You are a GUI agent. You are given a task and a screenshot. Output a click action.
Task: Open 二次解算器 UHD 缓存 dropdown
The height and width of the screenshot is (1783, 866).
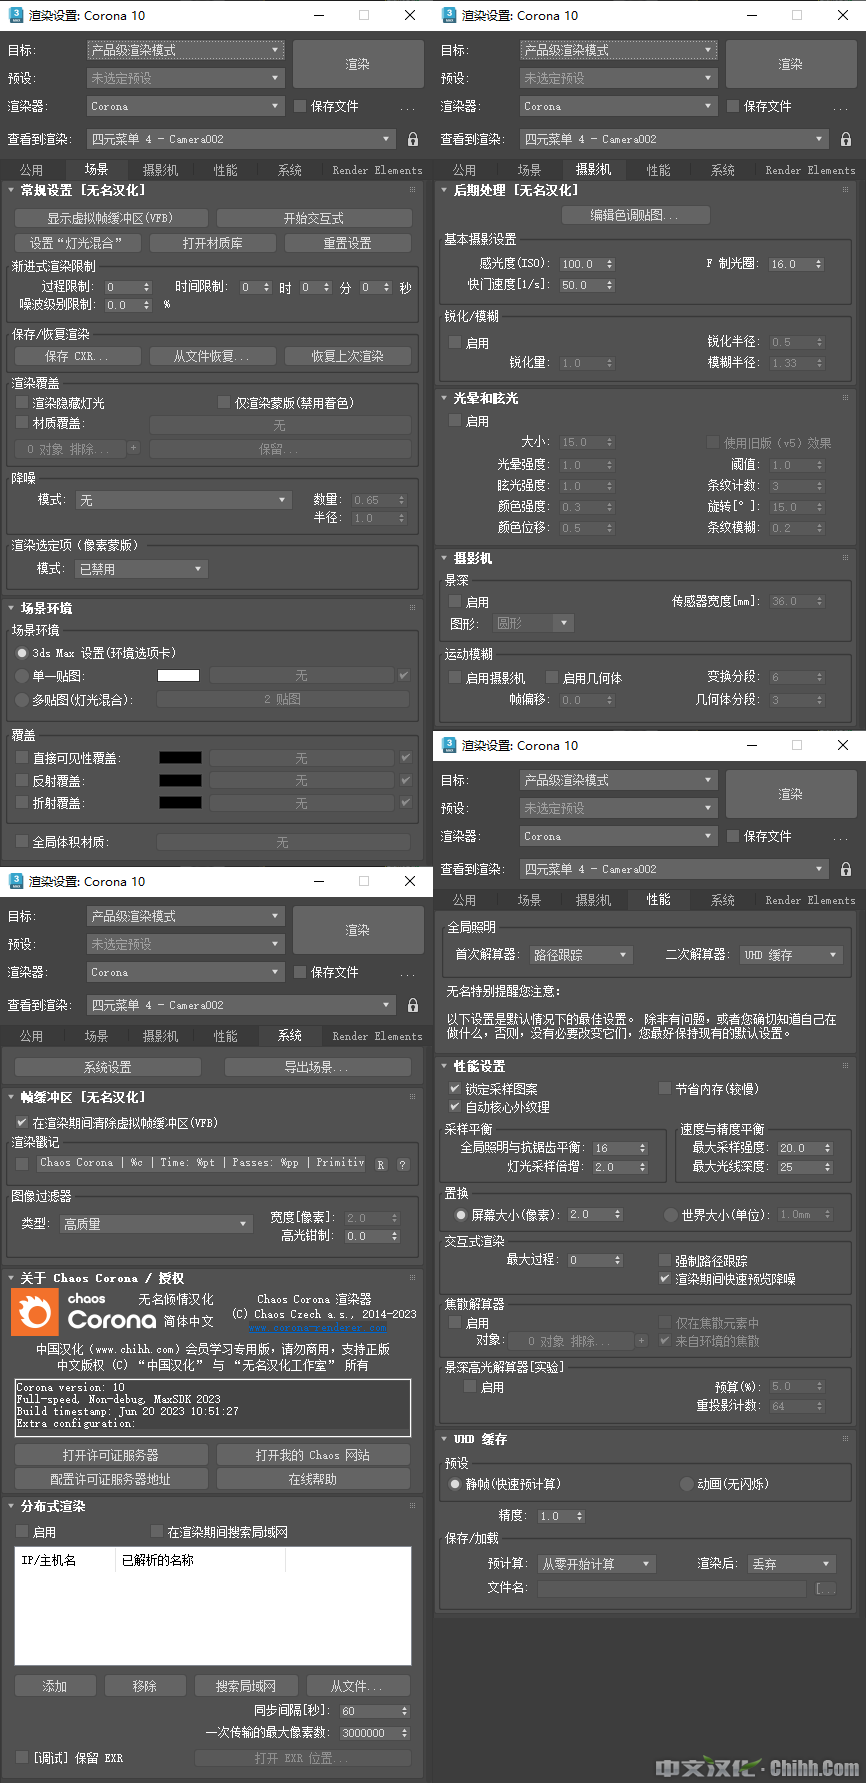pos(791,955)
